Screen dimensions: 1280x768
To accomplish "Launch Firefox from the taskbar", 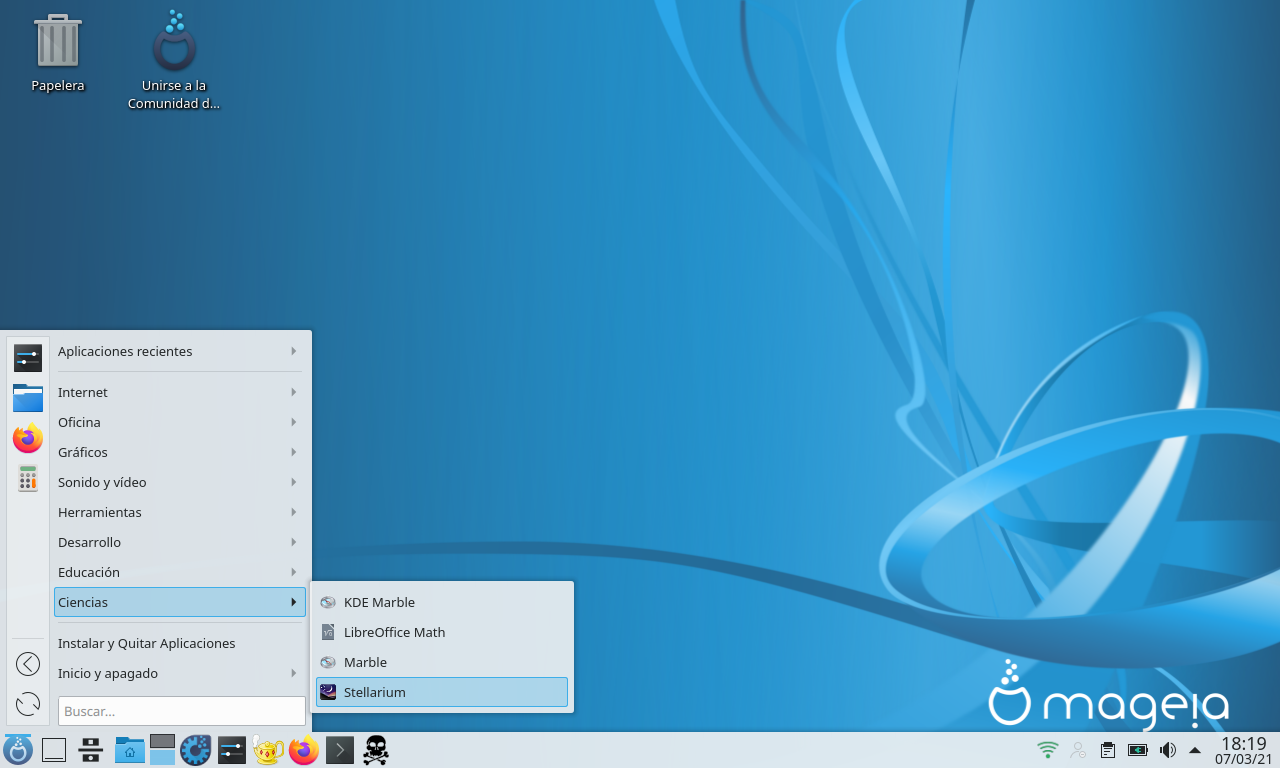I will pyautogui.click(x=304, y=749).
